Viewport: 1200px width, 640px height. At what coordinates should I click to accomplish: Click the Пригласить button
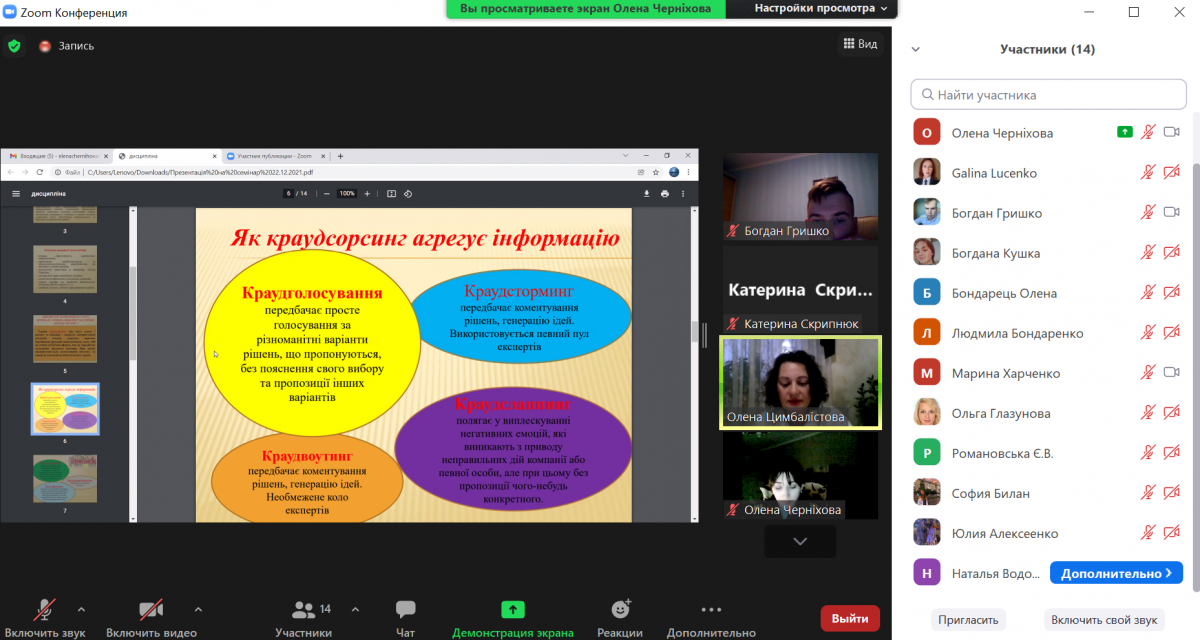[968, 619]
